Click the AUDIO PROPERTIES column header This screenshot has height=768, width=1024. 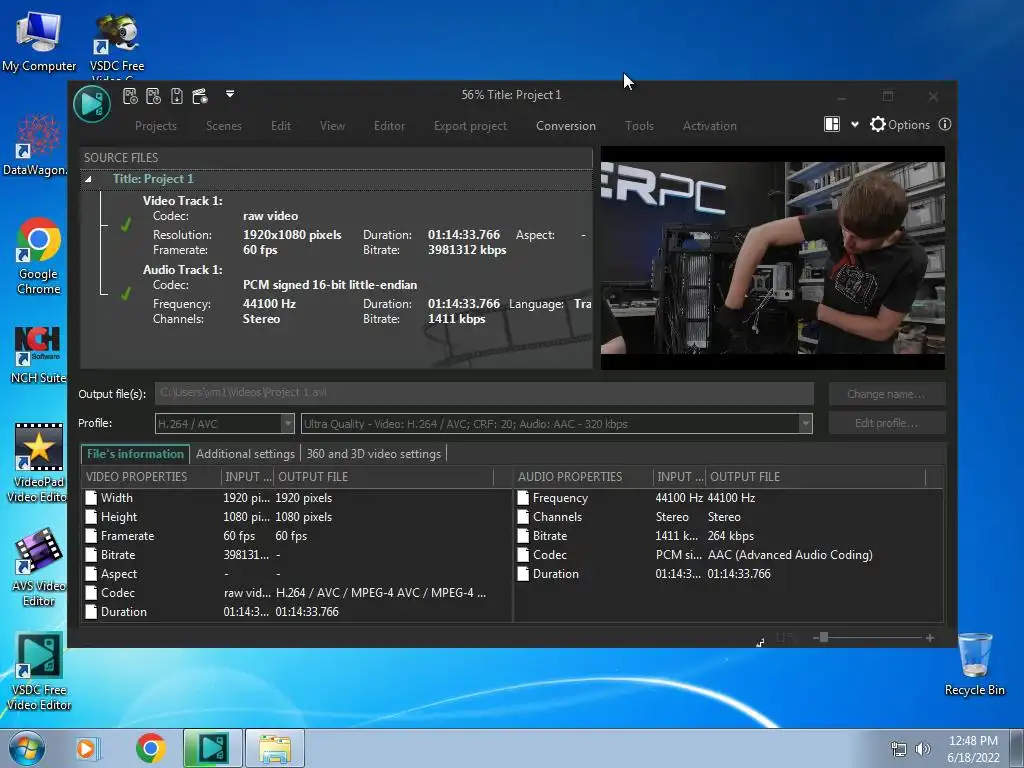coord(584,477)
